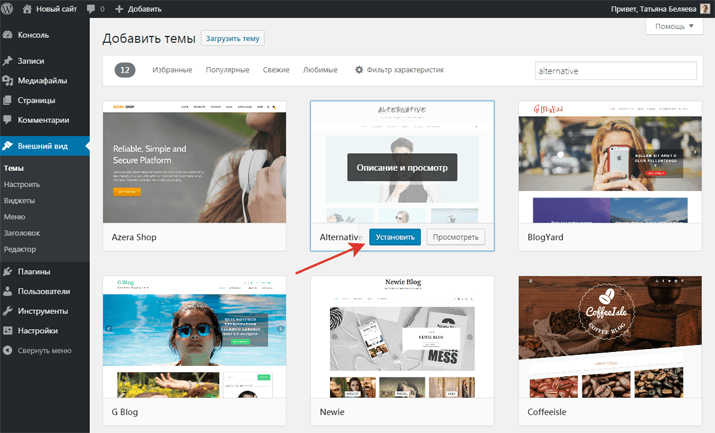
Task: Click Установить for the Alternative theme
Action: coord(395,237)
